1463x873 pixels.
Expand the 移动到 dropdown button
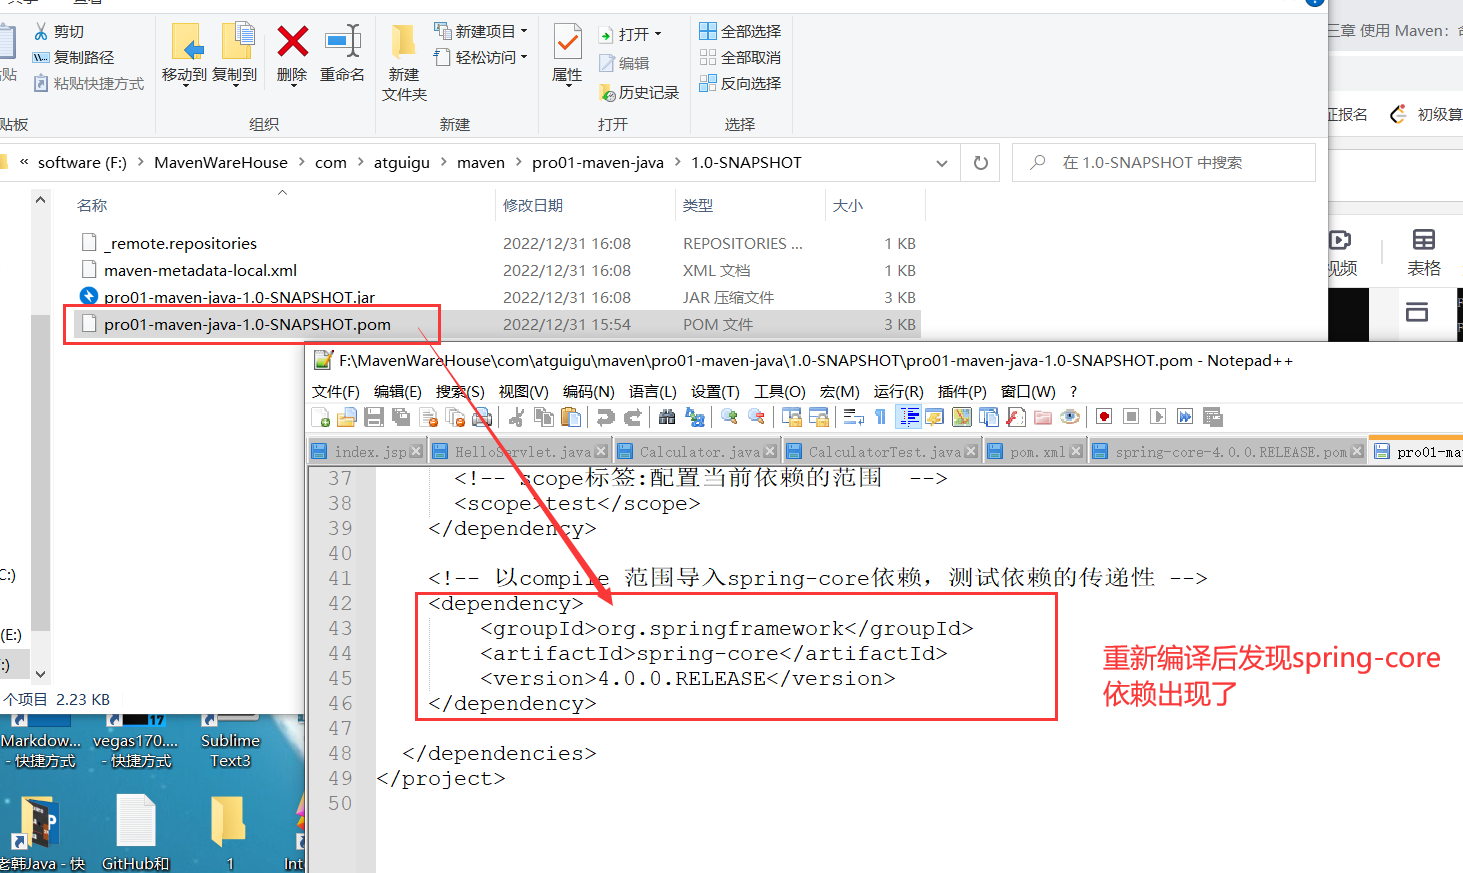pyautogui.click(x=185, y=88)
